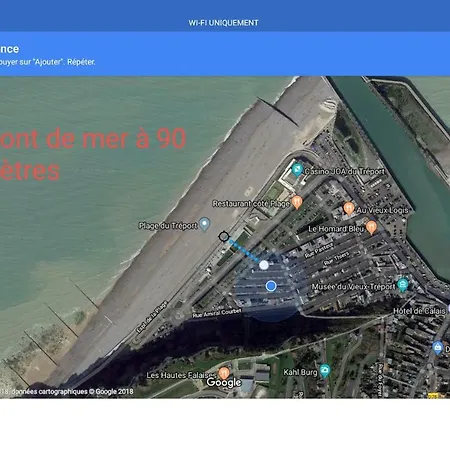Screen dimensions: 450x450
Task: Click the WI-FI UNIQUEMENT tab
Action: pos(223,23)
